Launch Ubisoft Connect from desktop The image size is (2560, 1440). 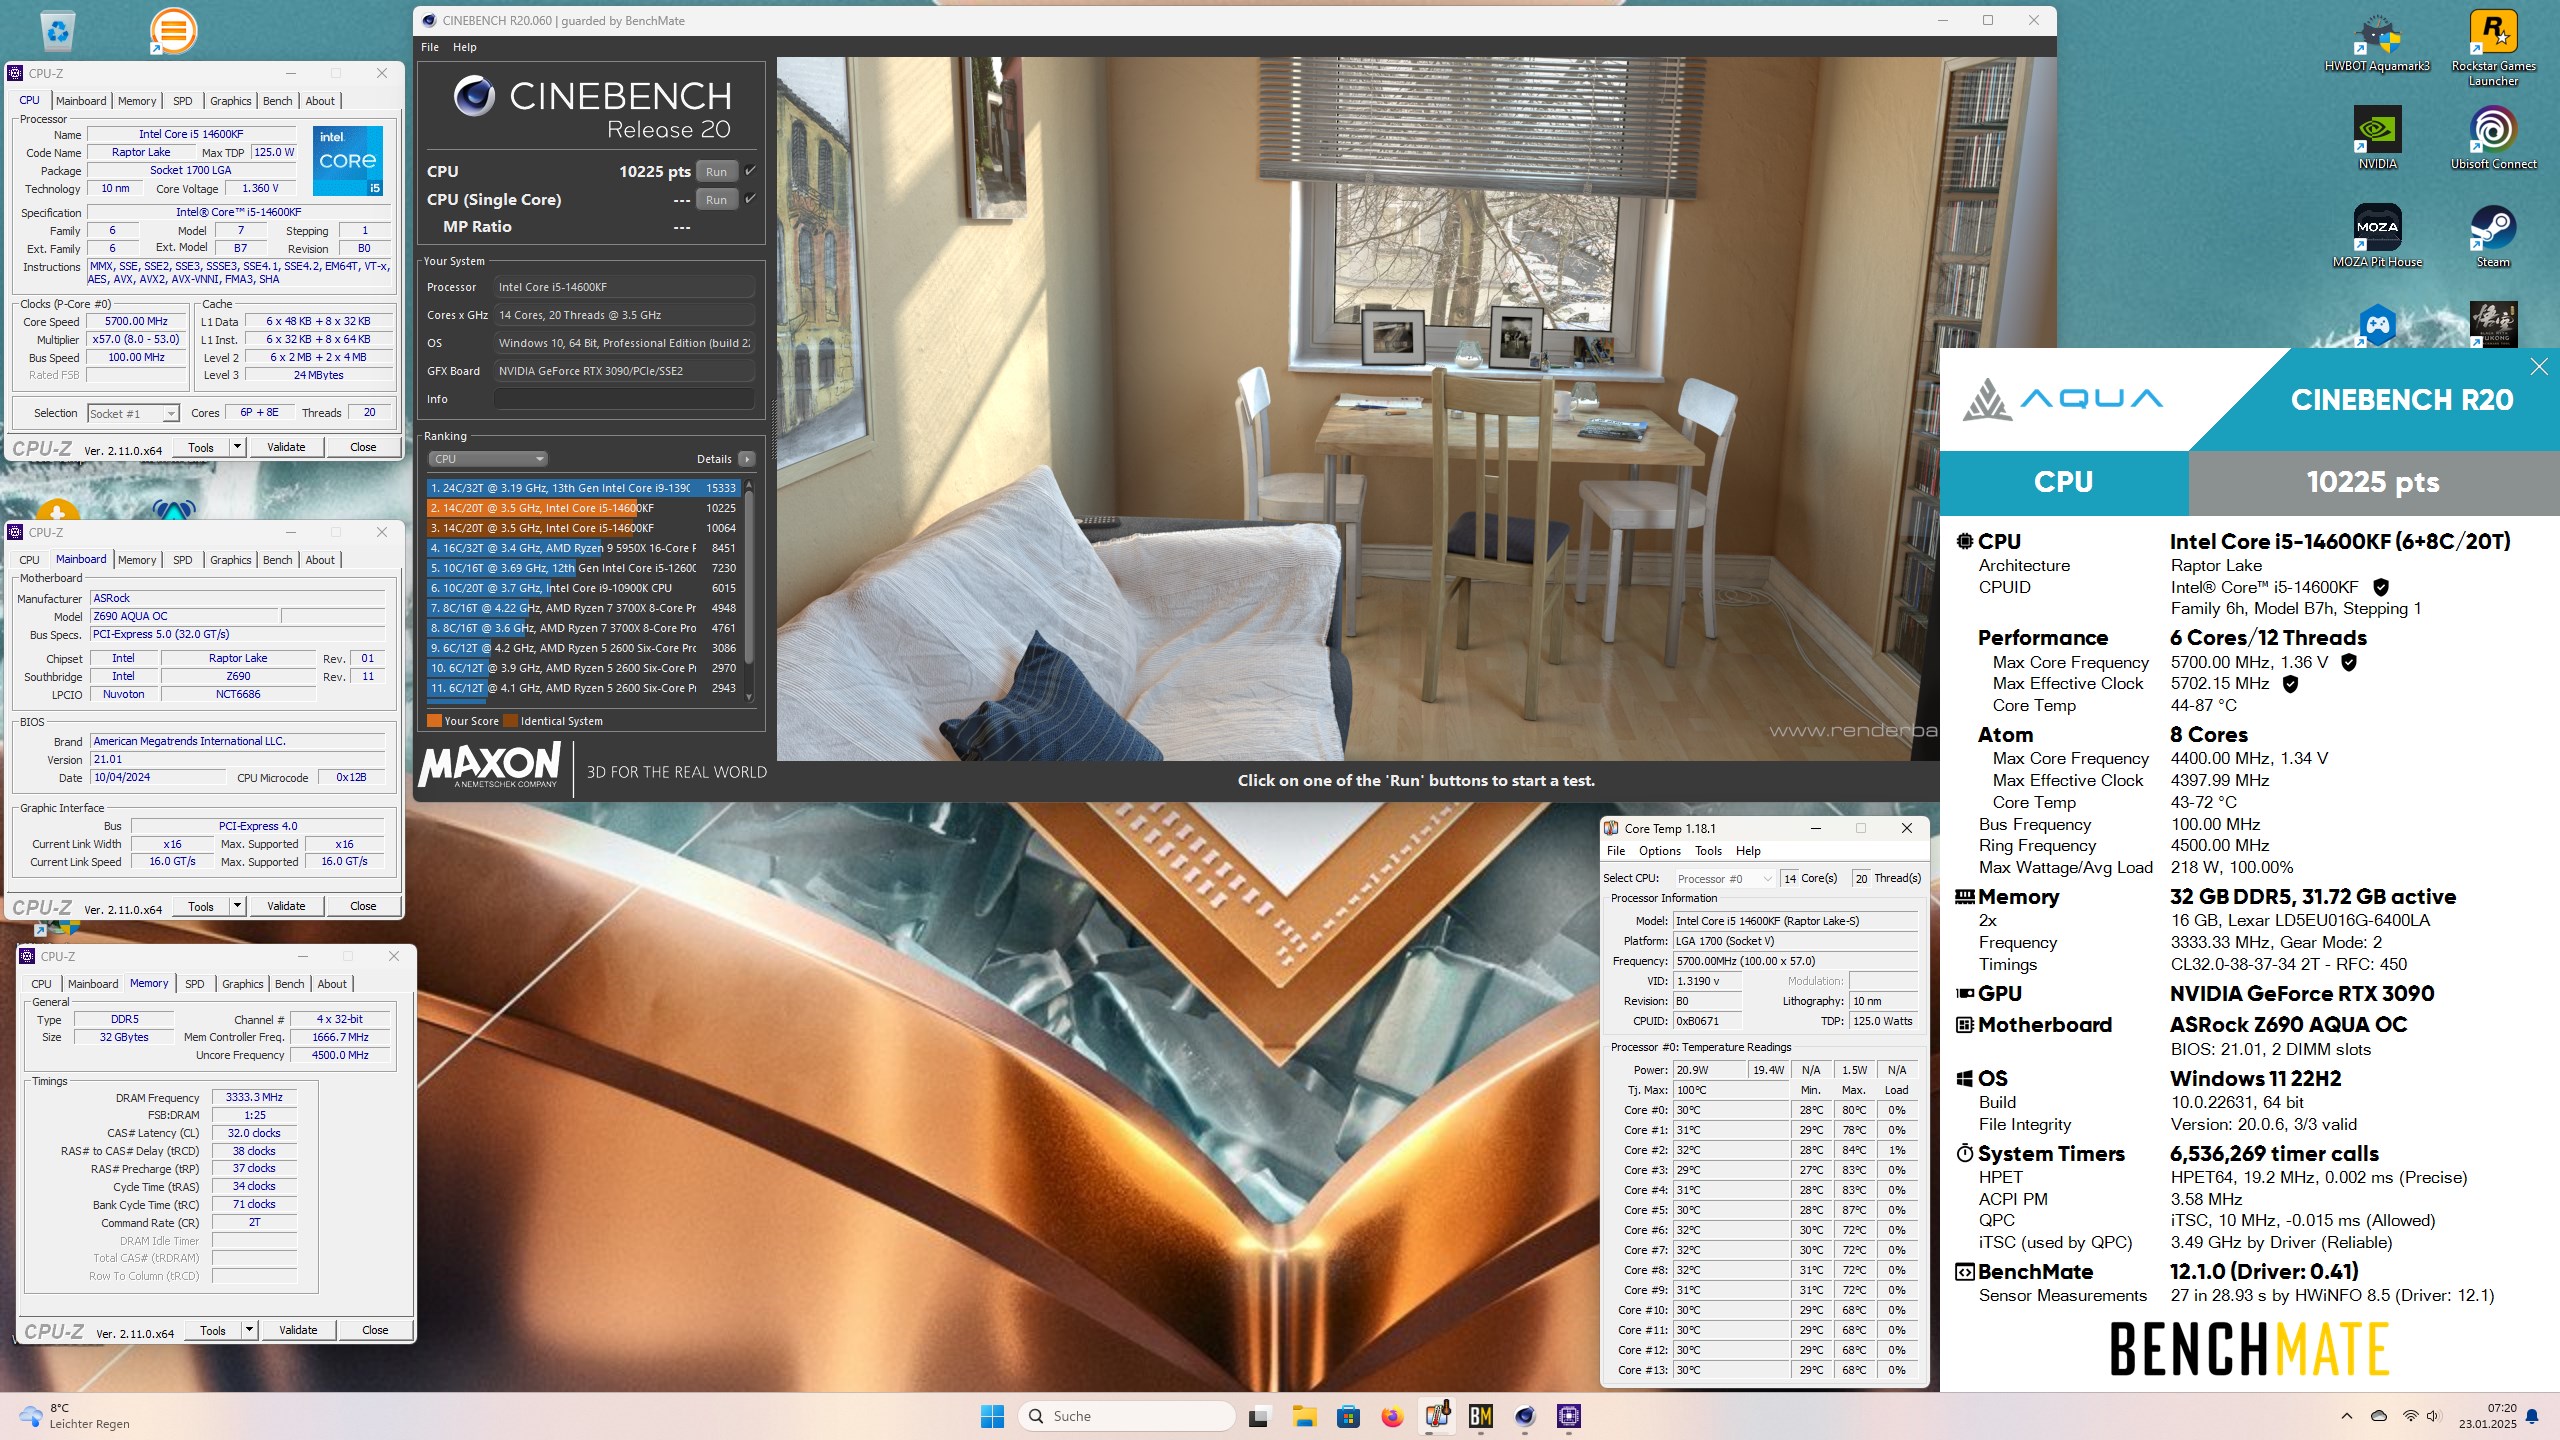tap(2493, 138)
